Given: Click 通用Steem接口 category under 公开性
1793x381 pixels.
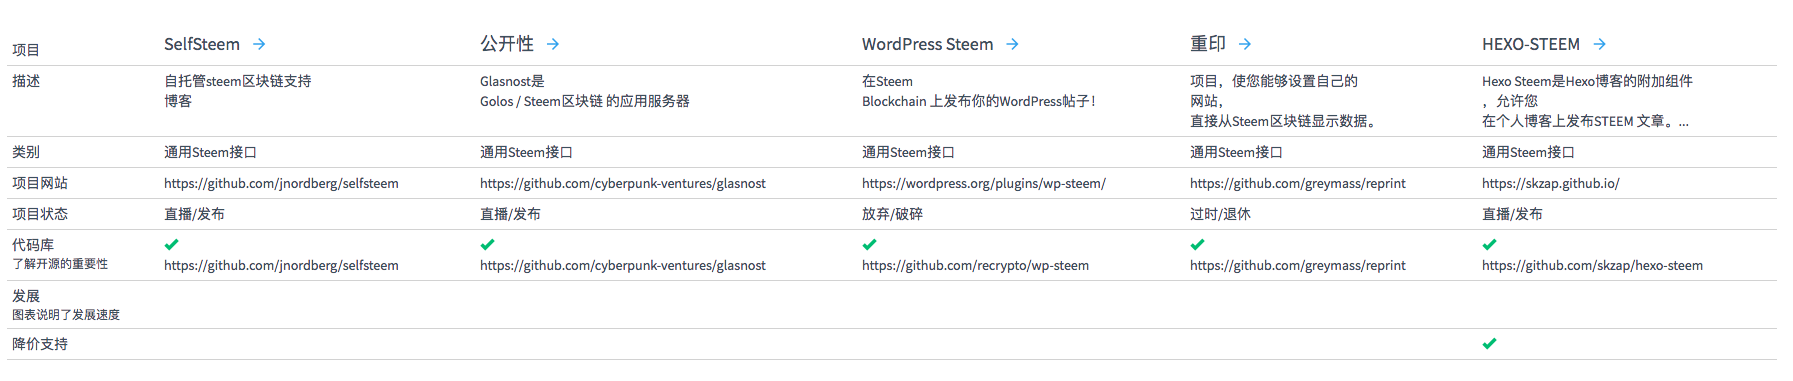Looking at the screenshot, I should coord(526,152).
